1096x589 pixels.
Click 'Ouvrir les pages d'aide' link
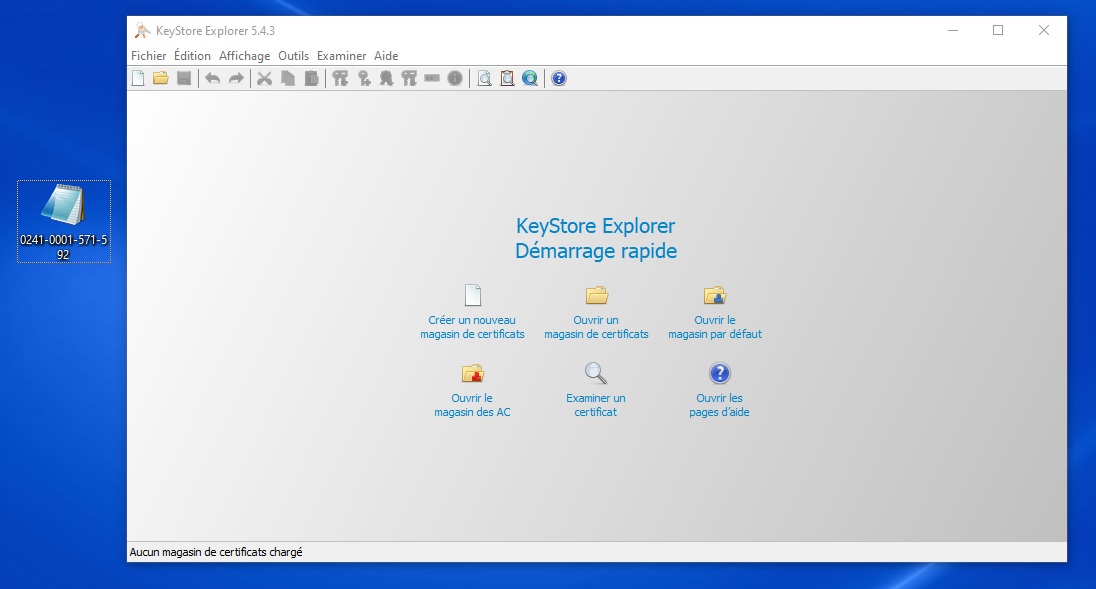(x=719, y=405)
